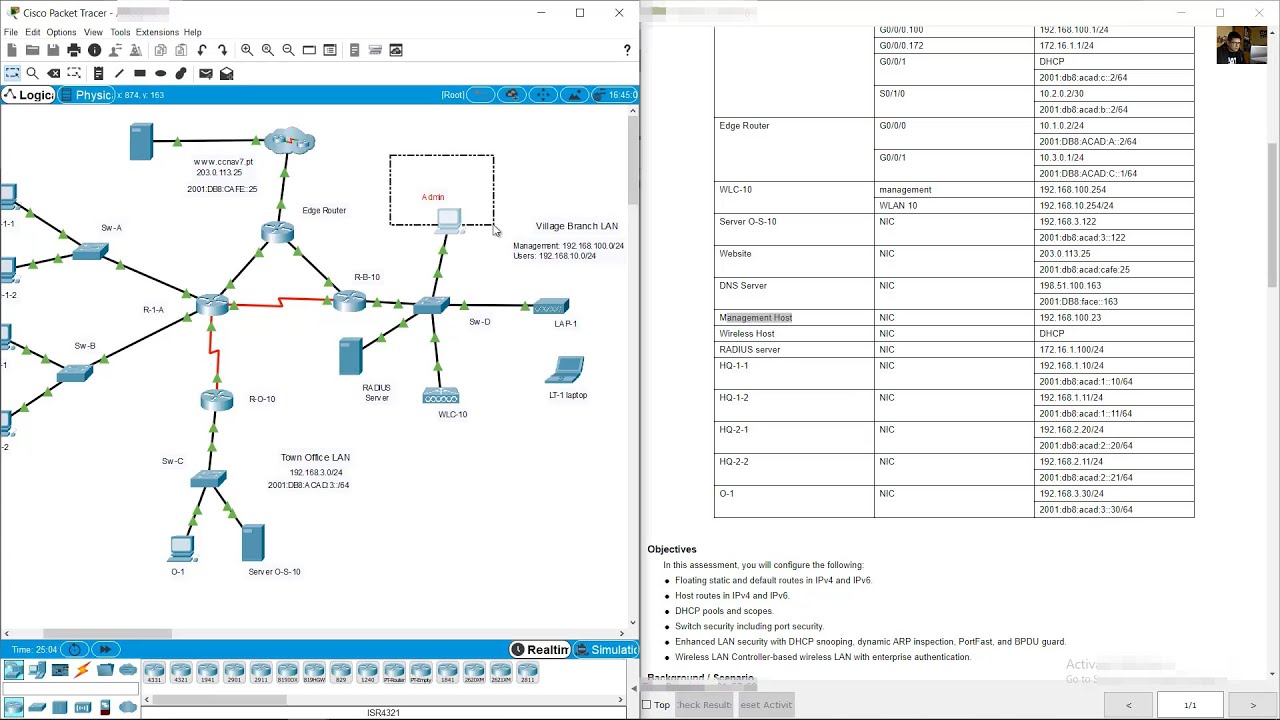Screen dimensions: 1280x720
Task: Click the 'Village Branch LAN' label
Action: click(576, 226)
